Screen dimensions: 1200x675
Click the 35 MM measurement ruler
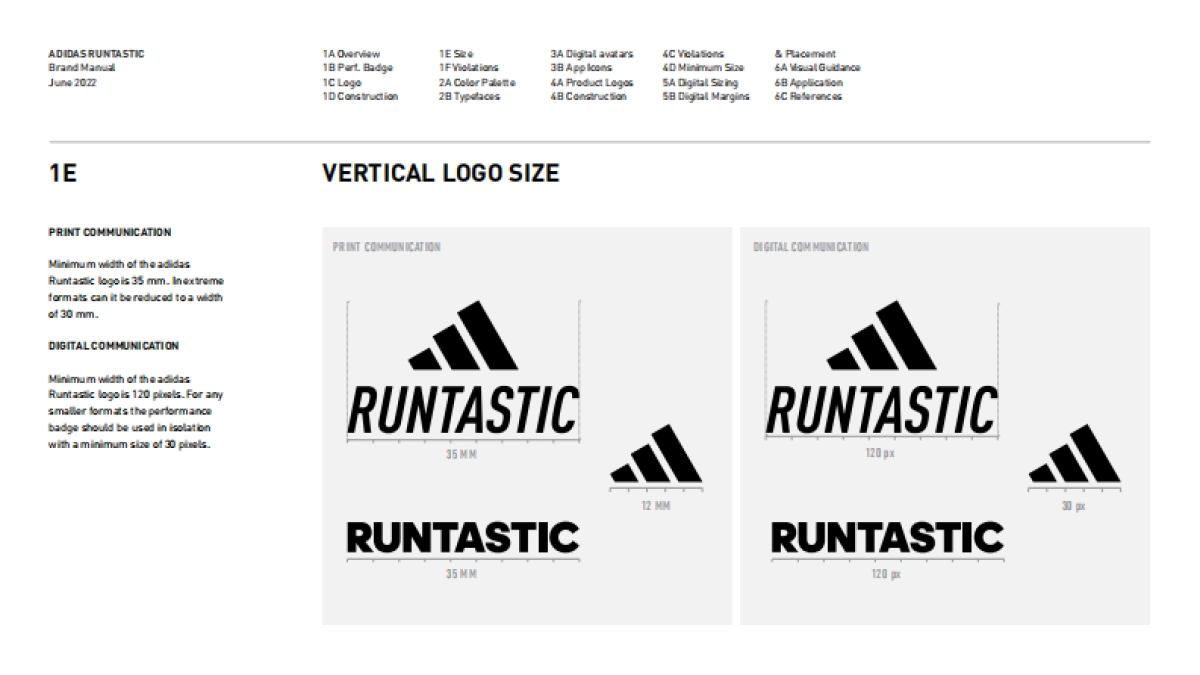[461, 445]
